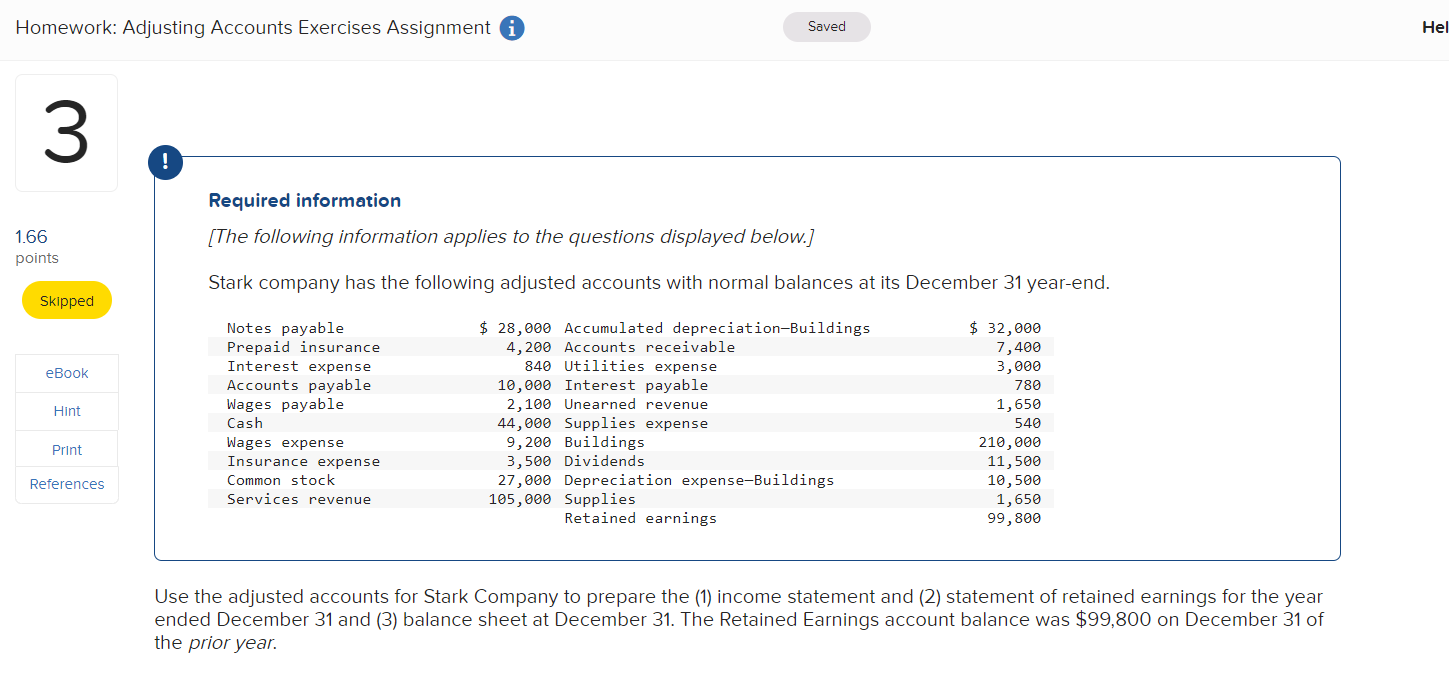Click the yellow Skipped badge

[x=66, y=299]
